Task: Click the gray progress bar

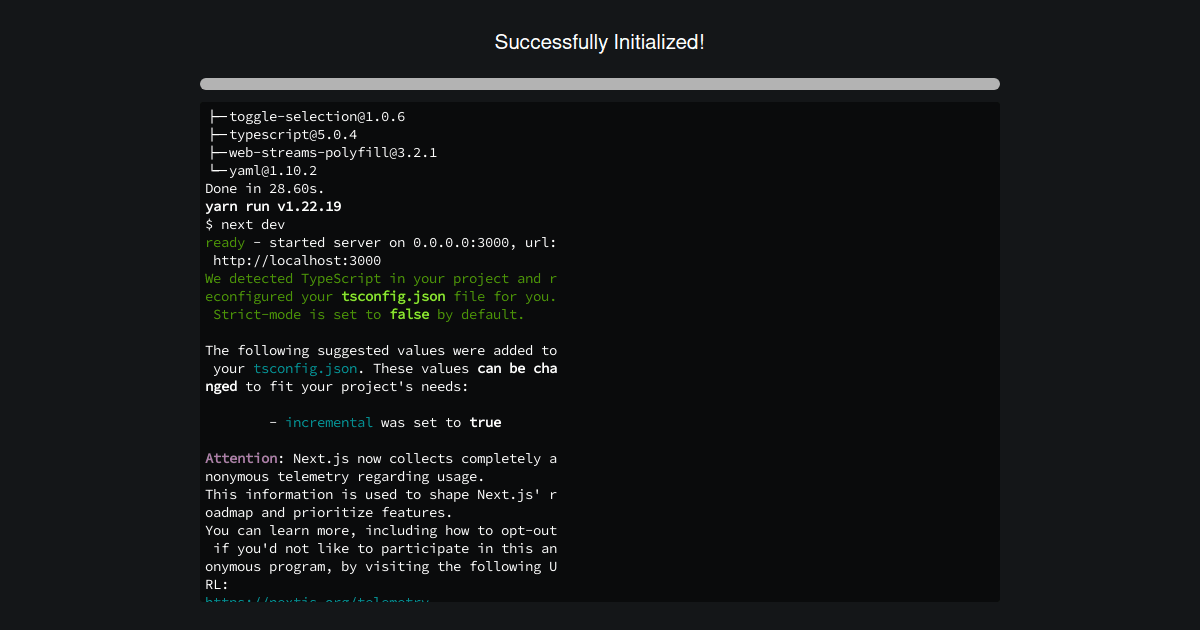Action: tap(599, 84)
